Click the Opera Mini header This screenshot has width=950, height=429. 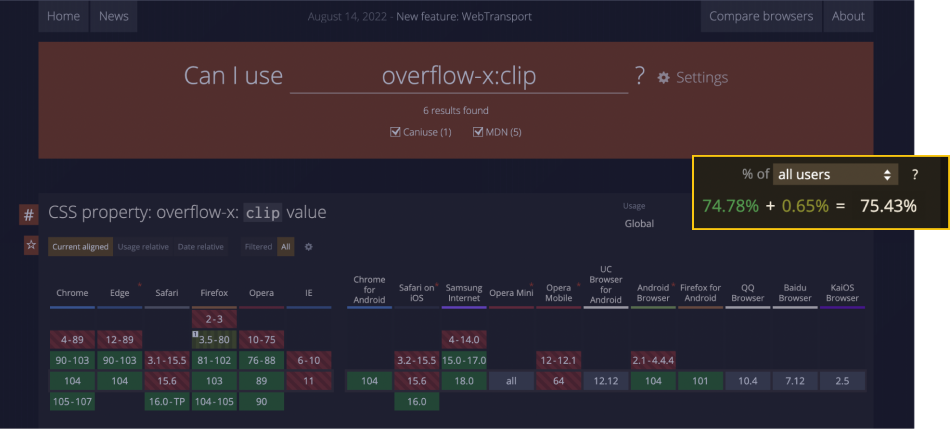point(511,293)
